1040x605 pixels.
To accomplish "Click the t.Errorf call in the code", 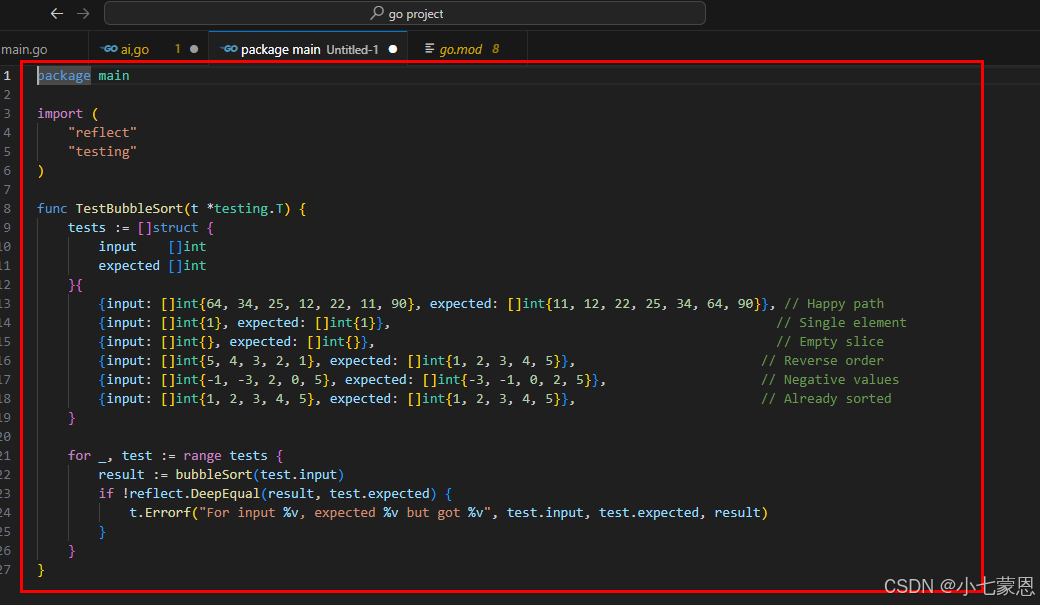I will coord(164,512).
